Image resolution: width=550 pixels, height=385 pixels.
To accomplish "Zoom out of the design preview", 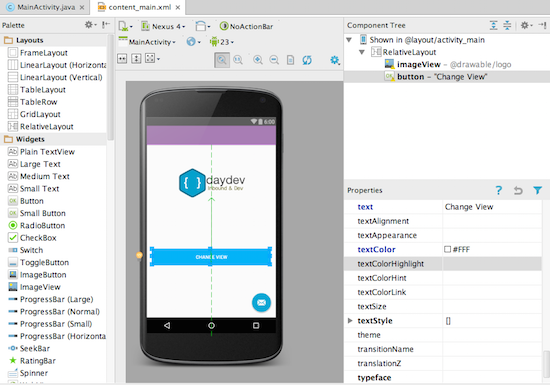I will coord(274,60).
